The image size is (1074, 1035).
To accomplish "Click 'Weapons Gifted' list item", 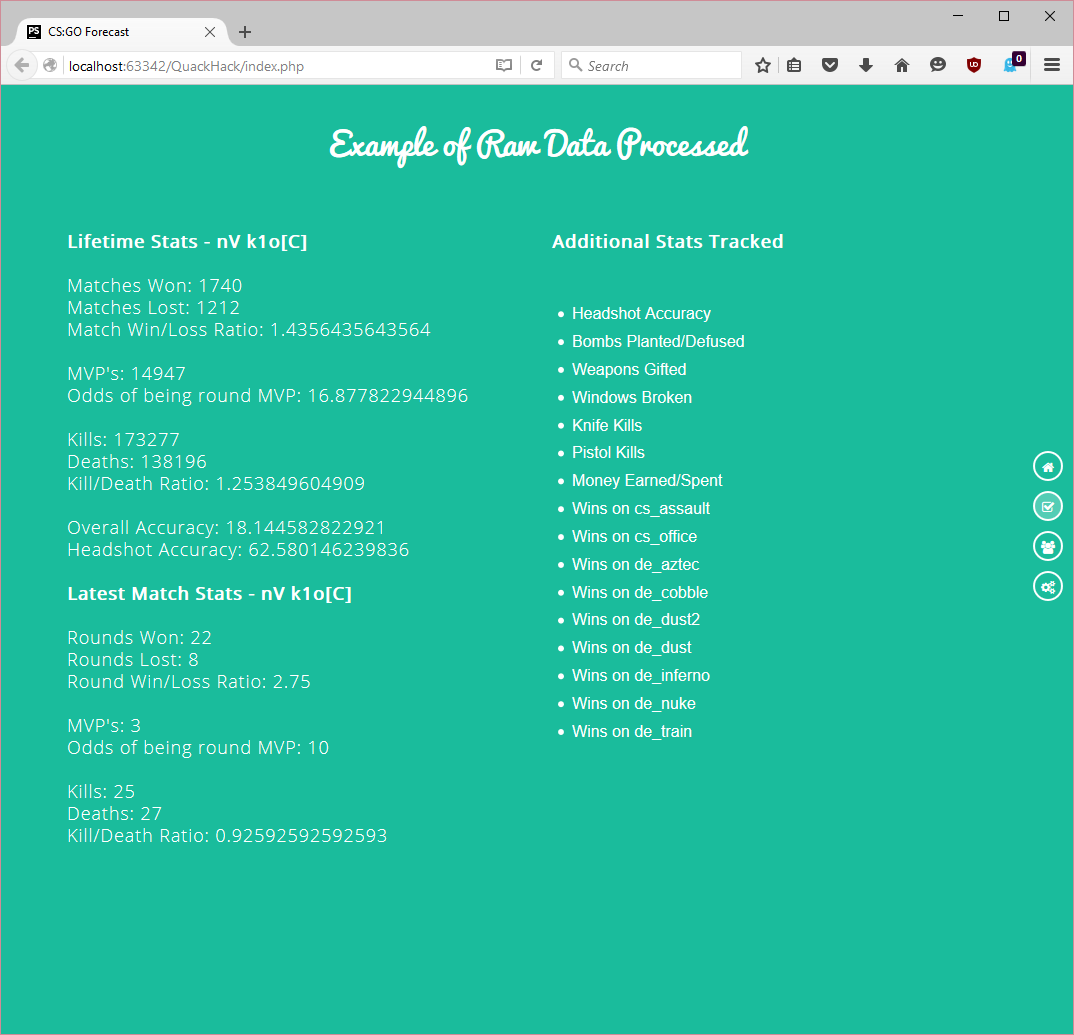I will pyautogui.click(x=629, y=369).
